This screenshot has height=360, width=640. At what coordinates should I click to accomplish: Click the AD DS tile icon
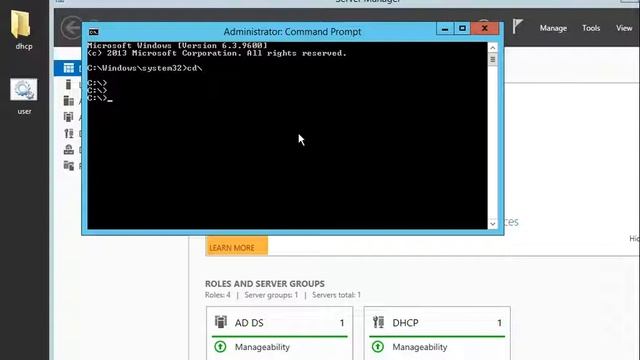221,322
